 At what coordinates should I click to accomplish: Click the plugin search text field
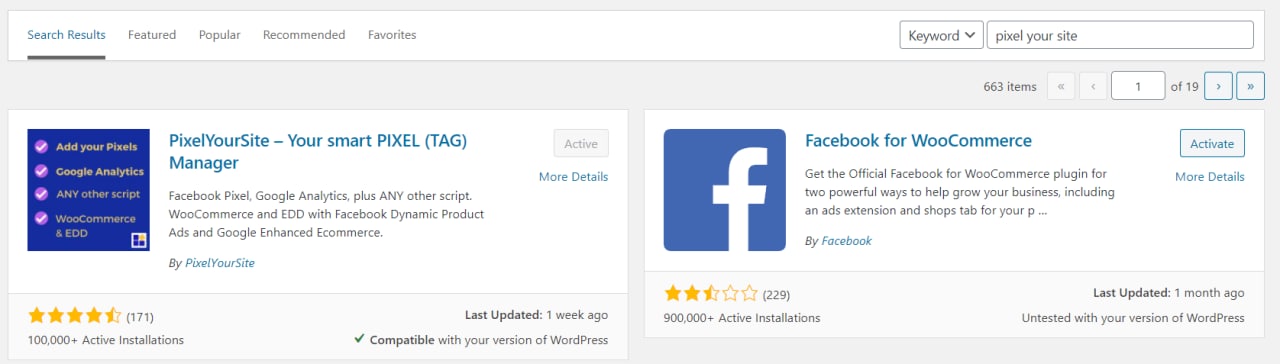point(1120,35)
